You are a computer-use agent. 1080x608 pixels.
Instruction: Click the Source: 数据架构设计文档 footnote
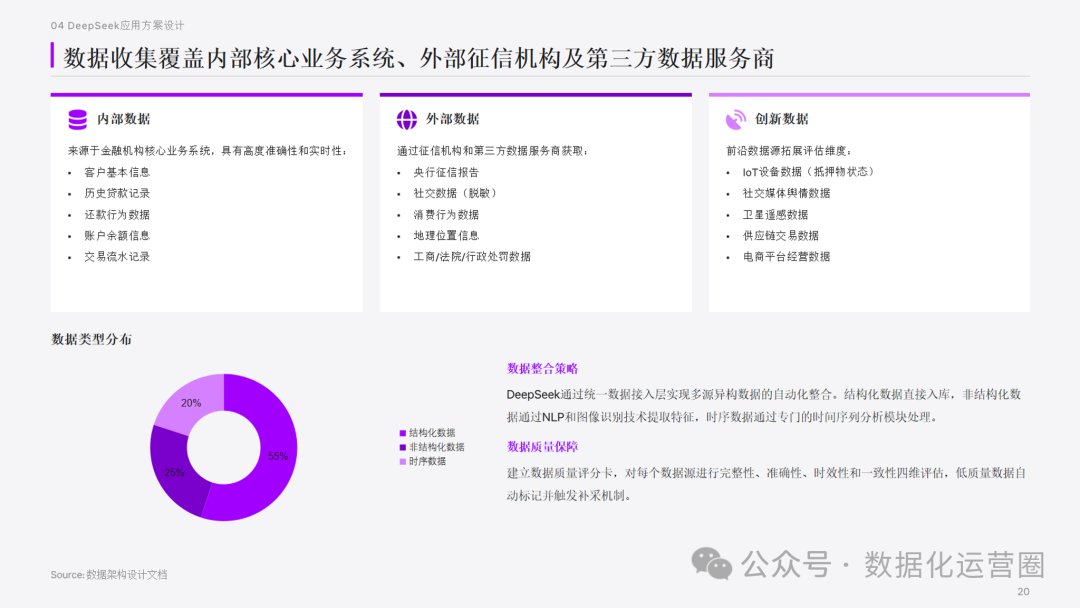109,574
